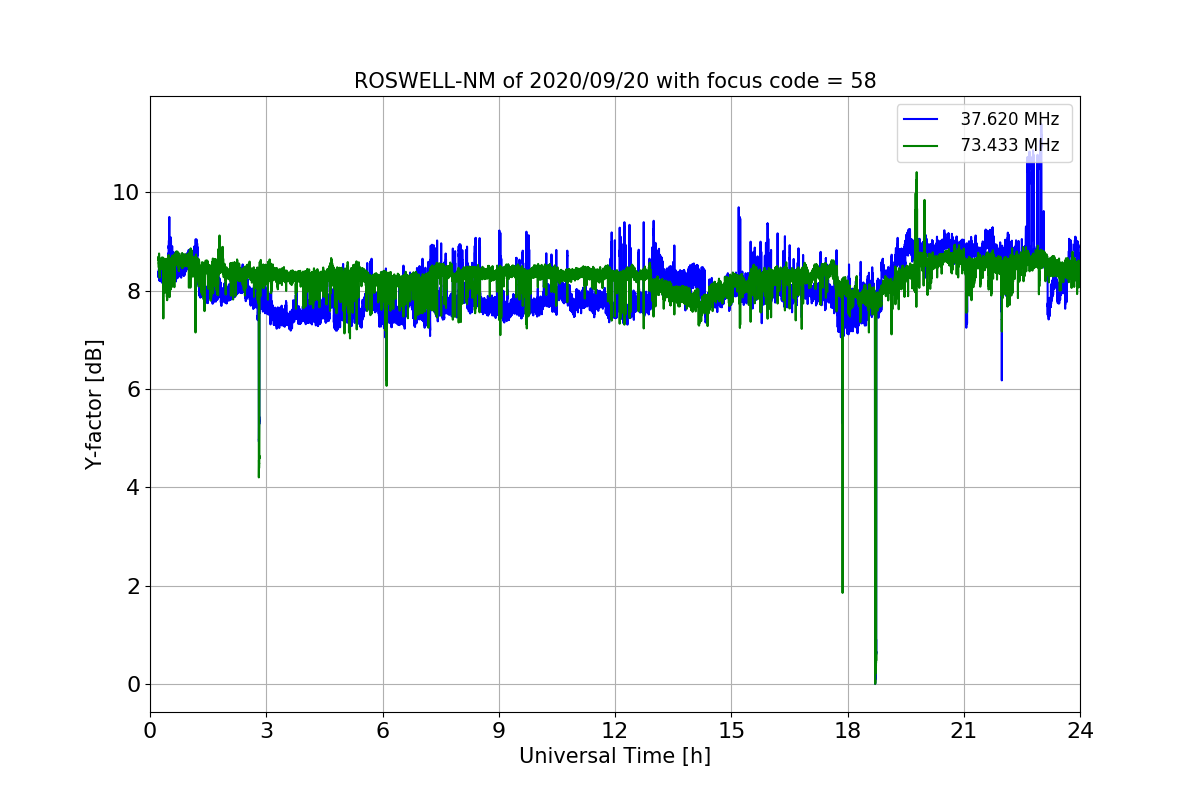
Task: Click the plot title 'ROSWELL-NM of 2020/09/20 with focus code = 58'
Action: tap(615, 81)
